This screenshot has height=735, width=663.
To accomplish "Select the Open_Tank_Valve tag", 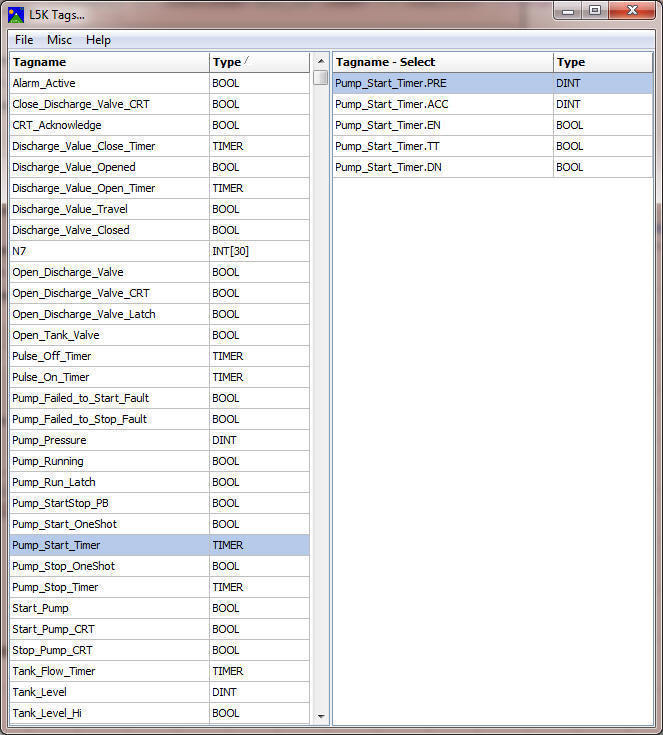I will (x=159, y=335).
